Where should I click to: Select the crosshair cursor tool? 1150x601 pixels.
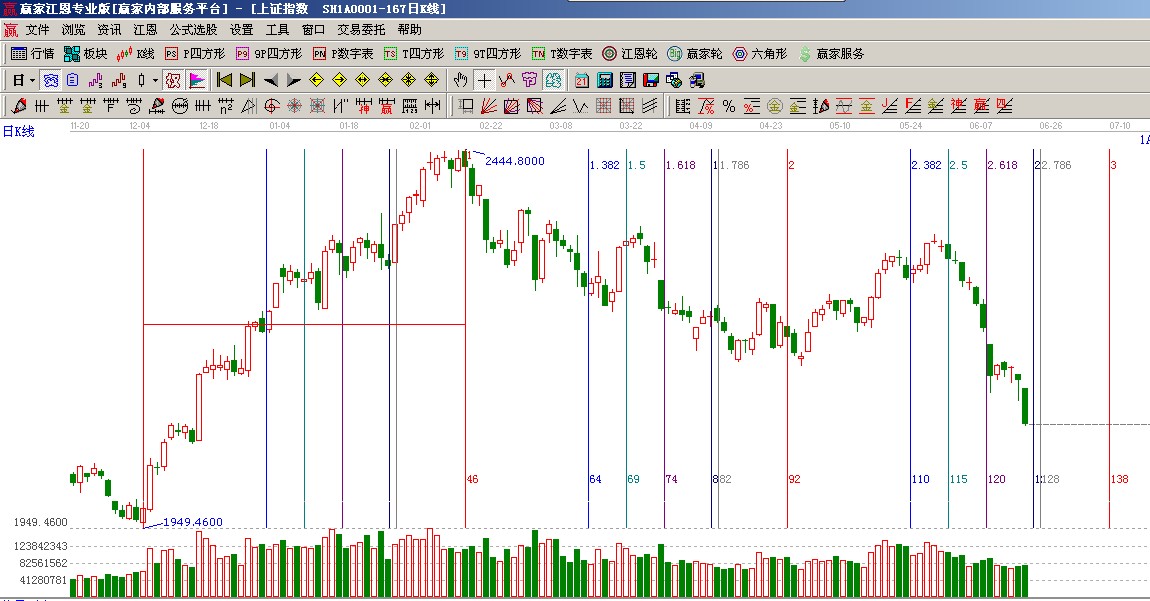click(x=484, y=80)
